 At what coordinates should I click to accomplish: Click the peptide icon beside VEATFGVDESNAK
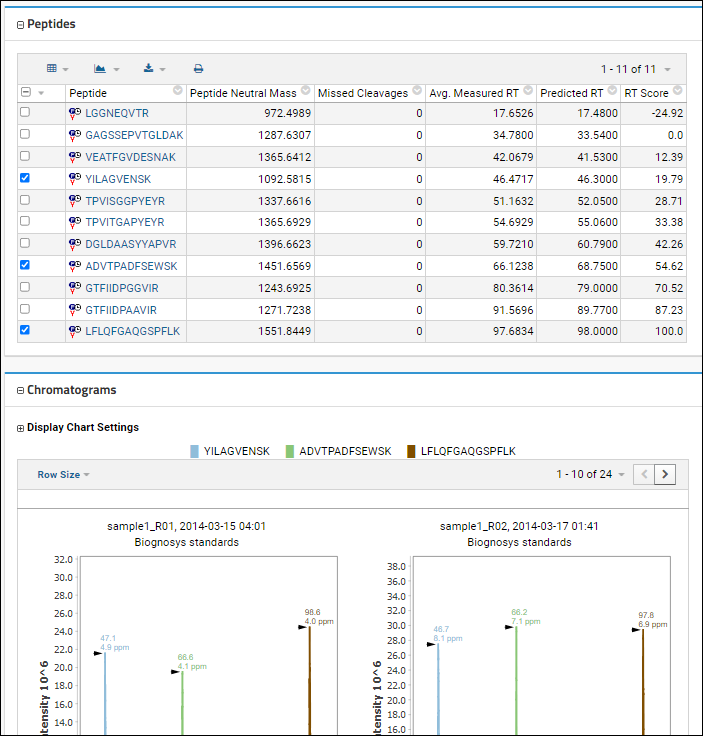(75, 157)
